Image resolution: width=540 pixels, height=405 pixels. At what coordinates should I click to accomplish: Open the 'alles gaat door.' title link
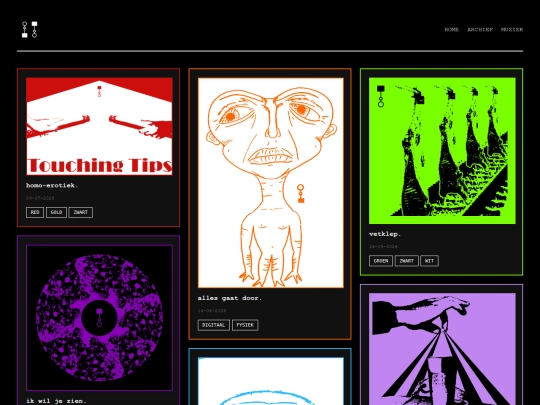click(230, 298)
